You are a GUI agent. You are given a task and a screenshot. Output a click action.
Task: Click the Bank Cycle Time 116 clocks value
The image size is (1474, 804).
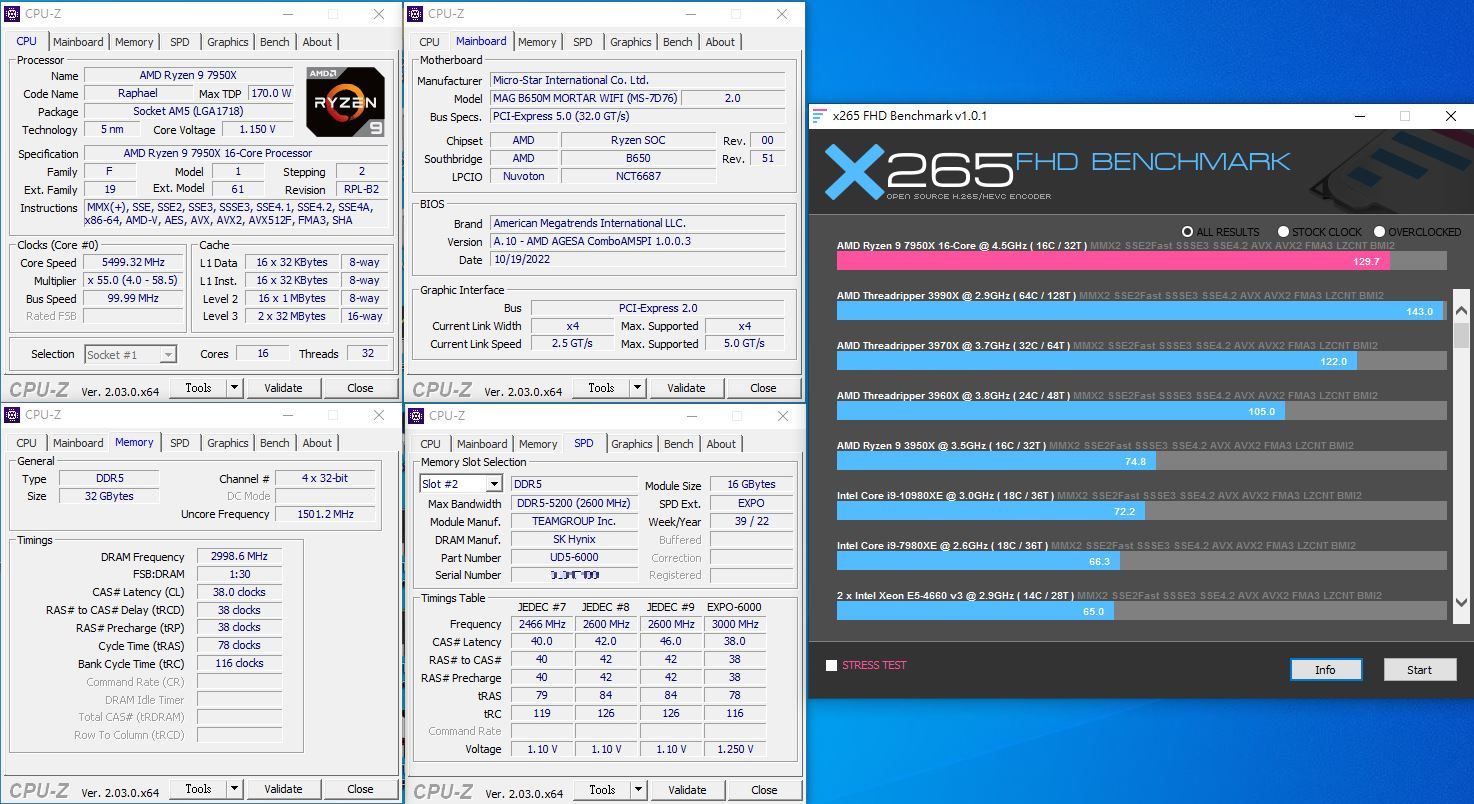(239, 663)
